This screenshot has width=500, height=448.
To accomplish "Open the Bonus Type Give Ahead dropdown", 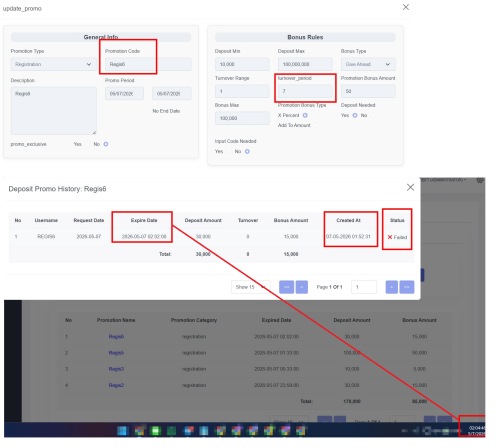I will pos(368,64).
